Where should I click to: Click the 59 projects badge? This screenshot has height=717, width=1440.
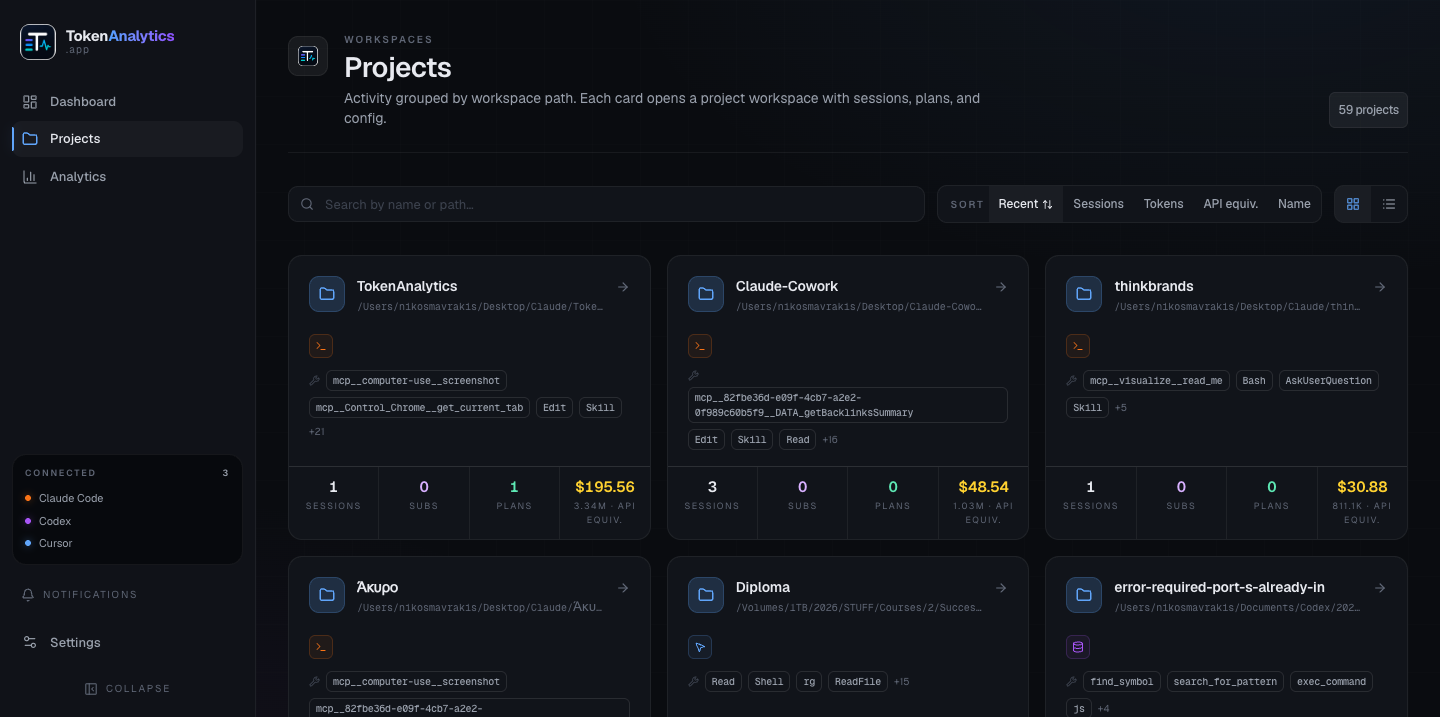pyautogui.click(x=1368, y=110)
